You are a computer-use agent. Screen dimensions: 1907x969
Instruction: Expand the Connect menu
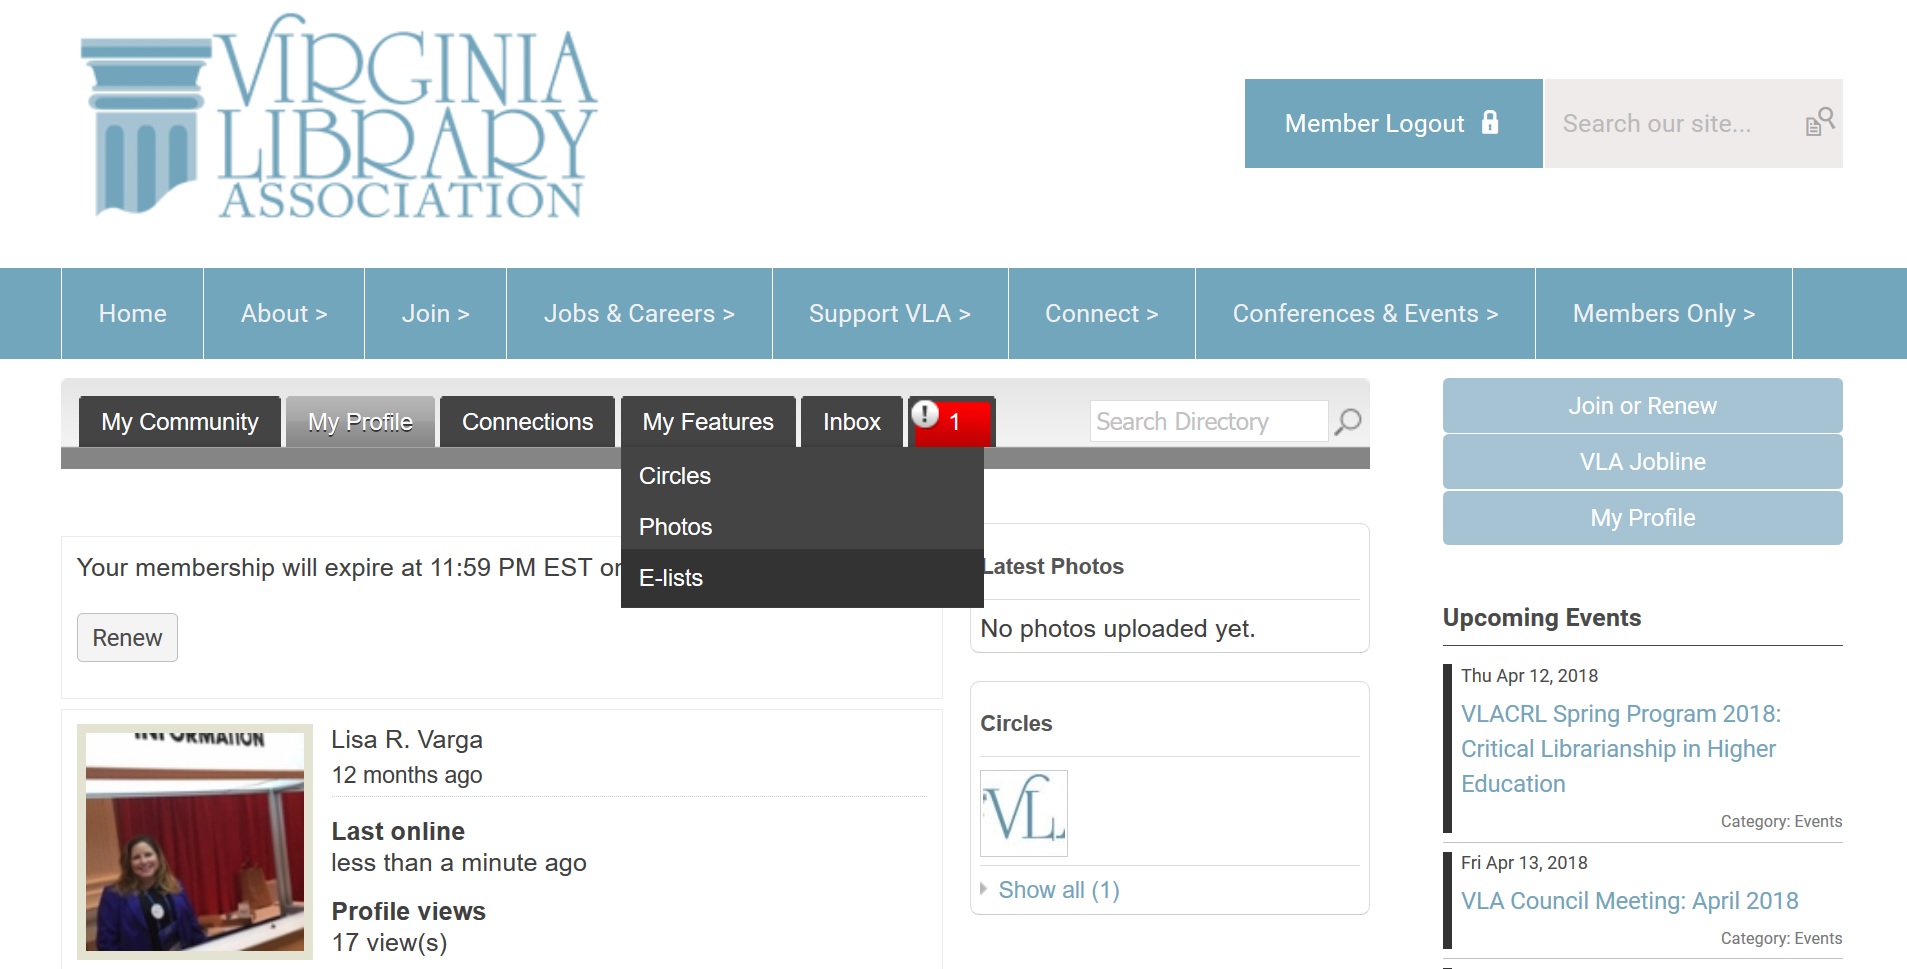[1102, 313]
